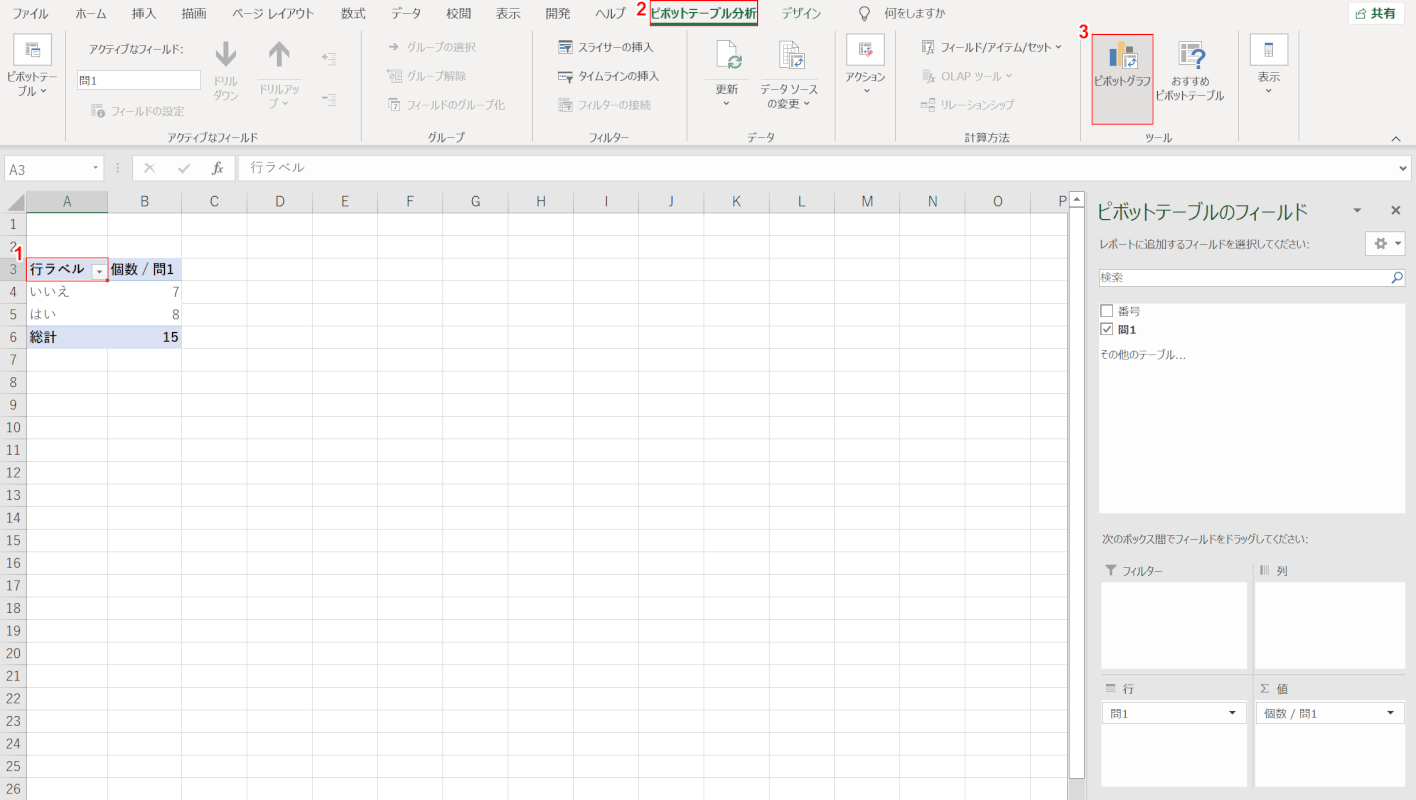Check the 番号 field checkbox
Viewport: 1416px width, 800px height.
click(1106, 311)
